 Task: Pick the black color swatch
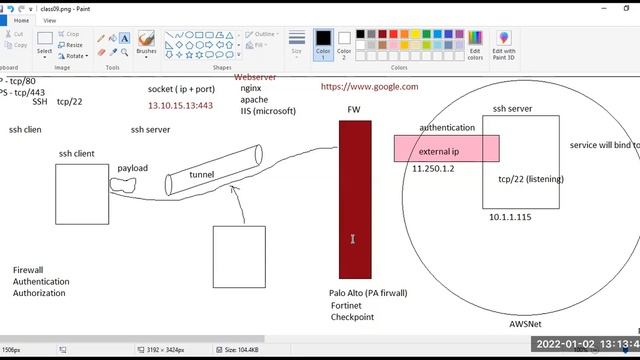click(x=360, y=34)
